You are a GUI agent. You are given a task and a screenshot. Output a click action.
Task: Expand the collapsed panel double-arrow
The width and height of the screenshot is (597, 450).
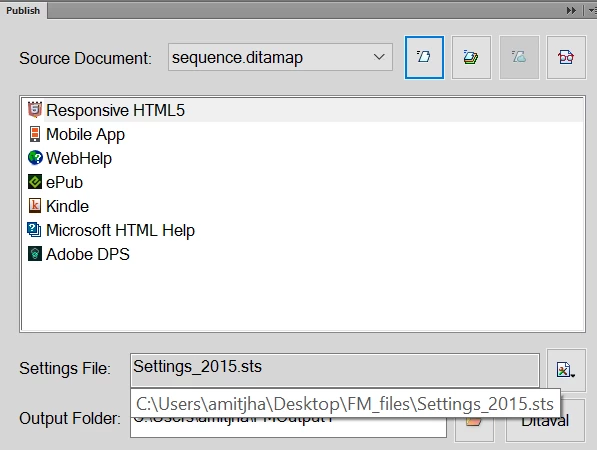coord(571,10)
